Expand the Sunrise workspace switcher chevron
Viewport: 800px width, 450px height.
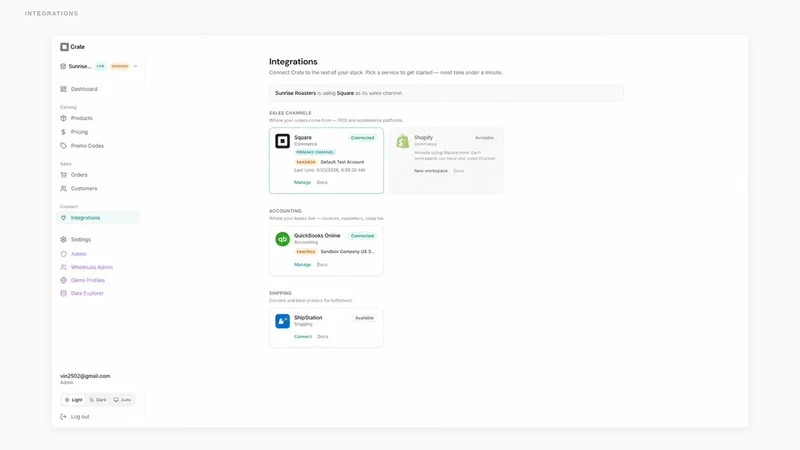click(x=136, y=66)
